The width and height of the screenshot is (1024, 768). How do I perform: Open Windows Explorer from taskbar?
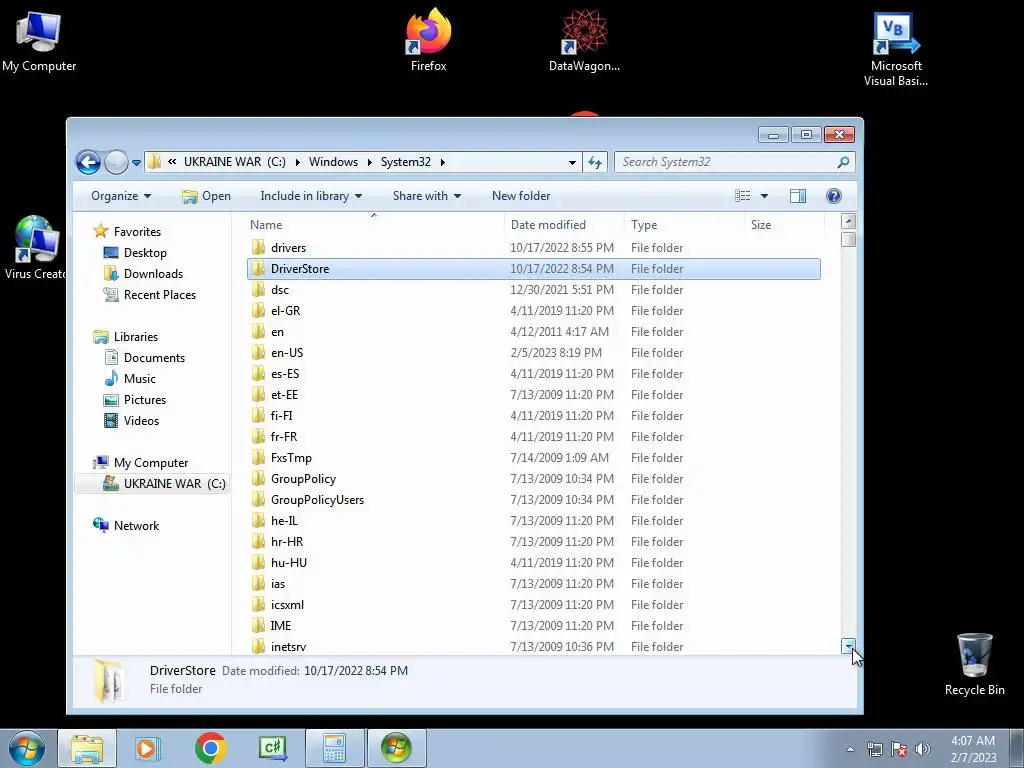pos(87,748)
